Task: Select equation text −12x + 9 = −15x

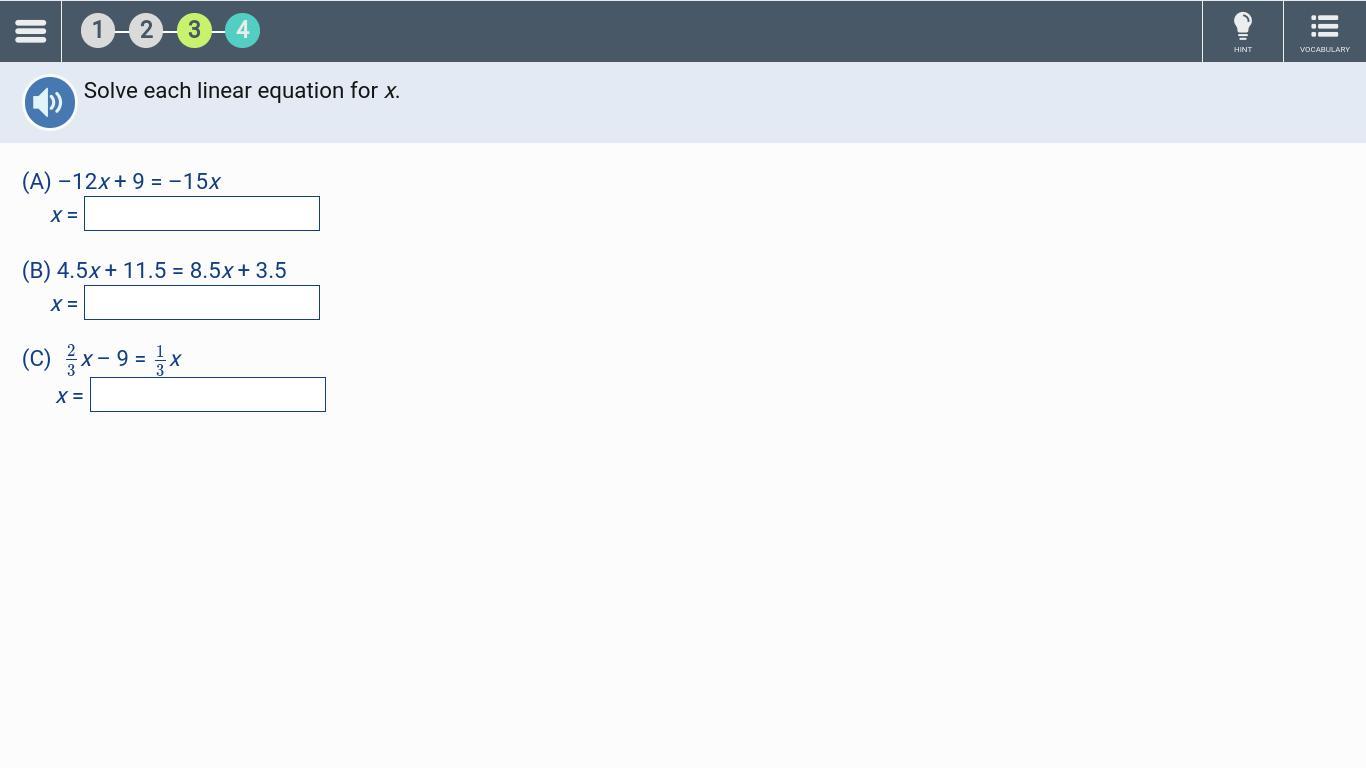Action: [140, 182]
